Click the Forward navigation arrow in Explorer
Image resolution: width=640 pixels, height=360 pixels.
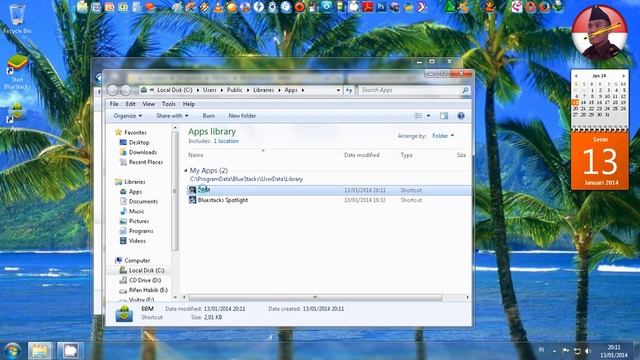point(126,90)
